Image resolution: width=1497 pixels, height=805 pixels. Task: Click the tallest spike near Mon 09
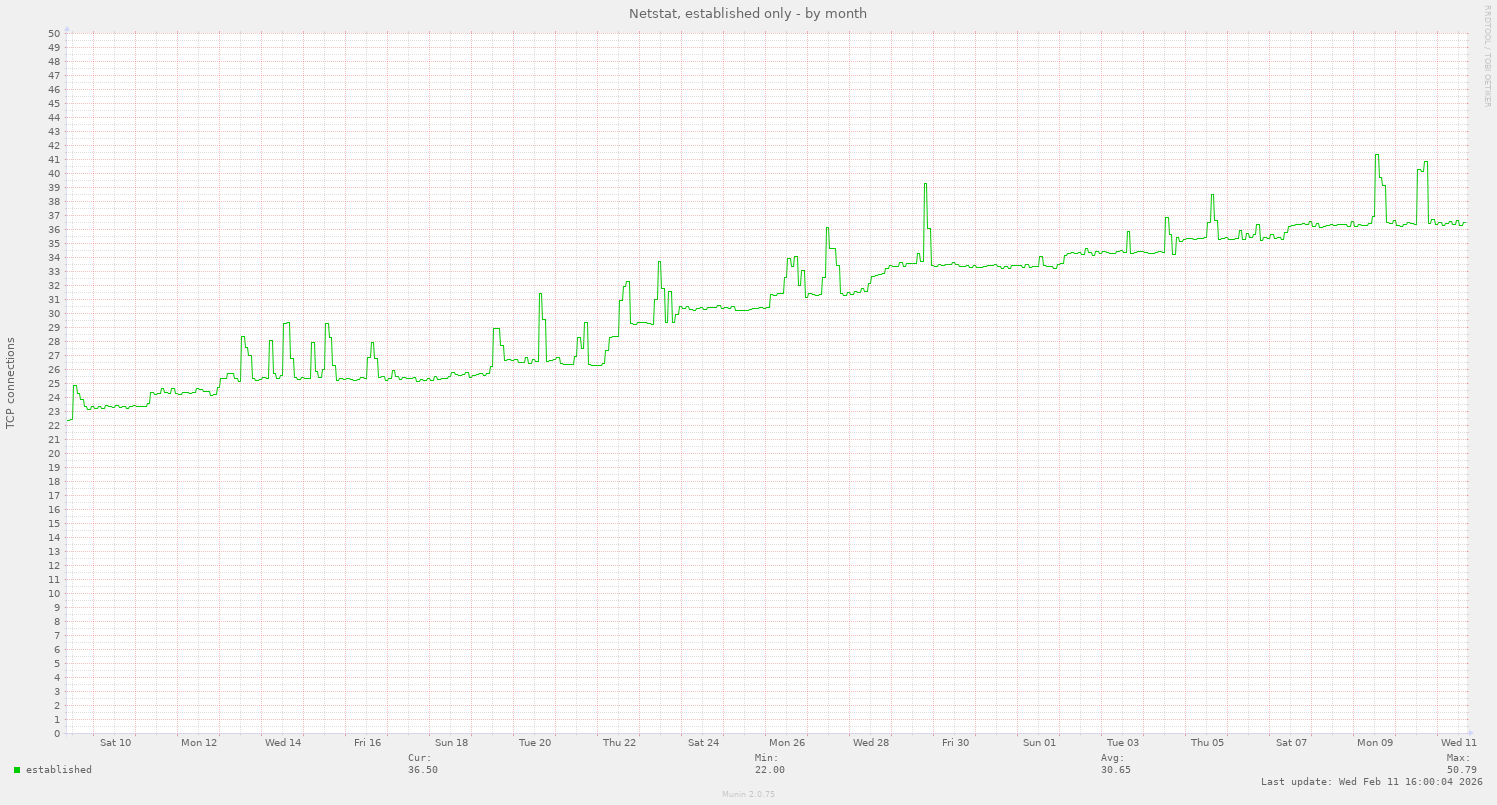(x=1377, y=155)
